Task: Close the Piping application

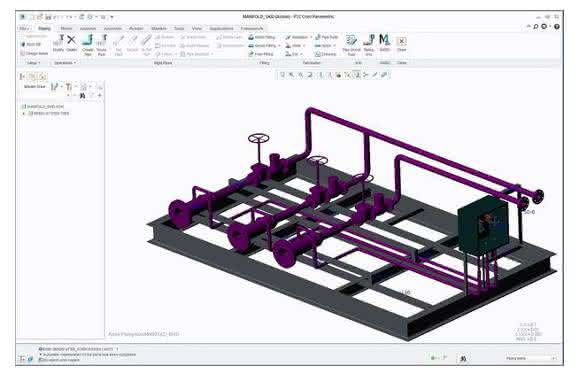Action: pyautogui.click(x=401, y=44)
